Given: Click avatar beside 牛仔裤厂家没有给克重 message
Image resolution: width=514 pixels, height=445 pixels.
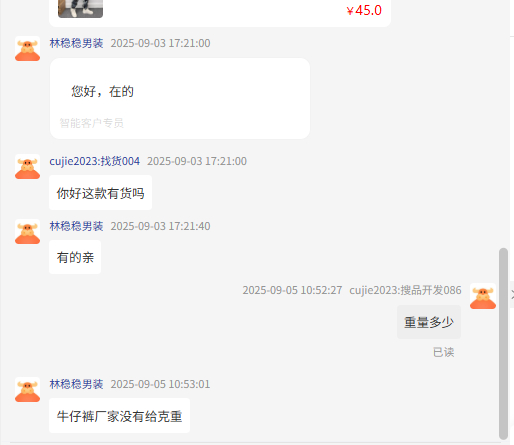Looking at the screenshot, I should pos(27,390).
